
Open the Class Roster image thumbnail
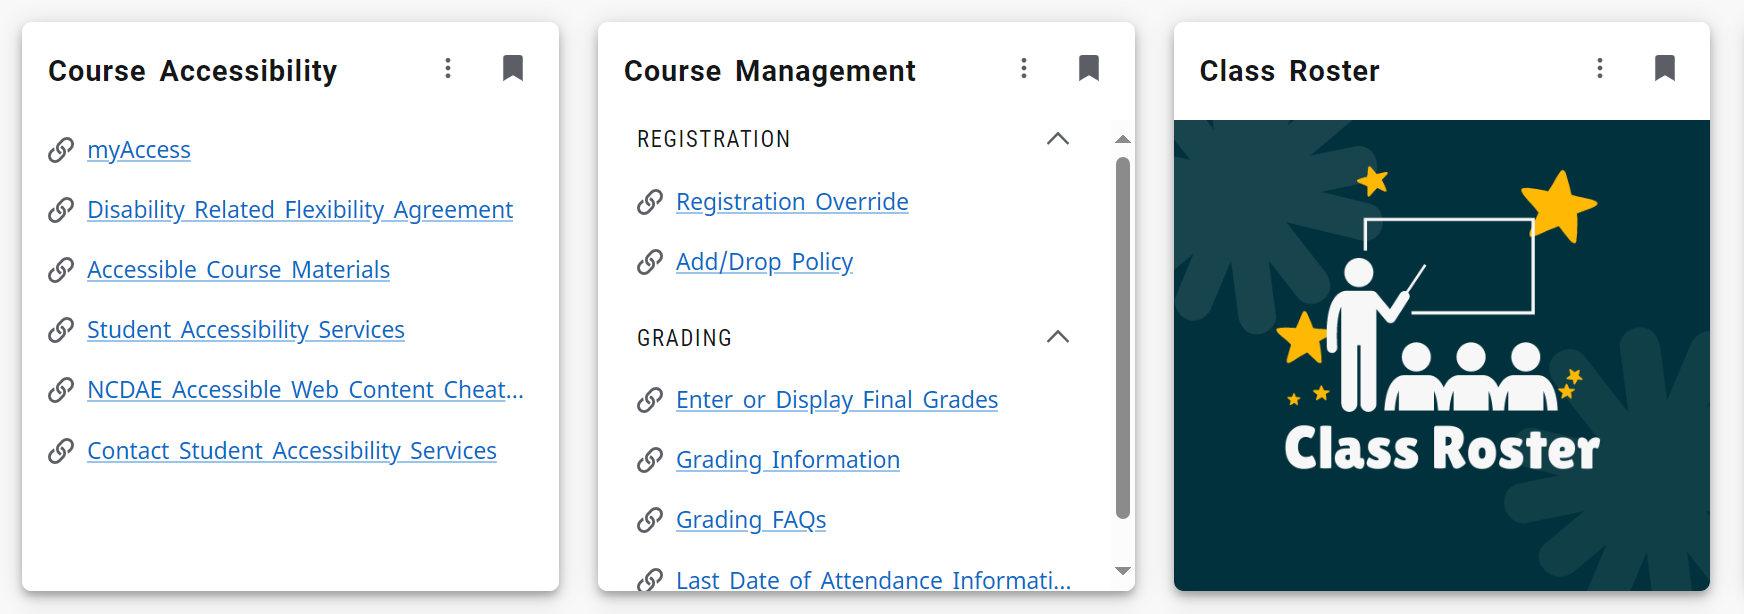click(x=1441, y=355)
